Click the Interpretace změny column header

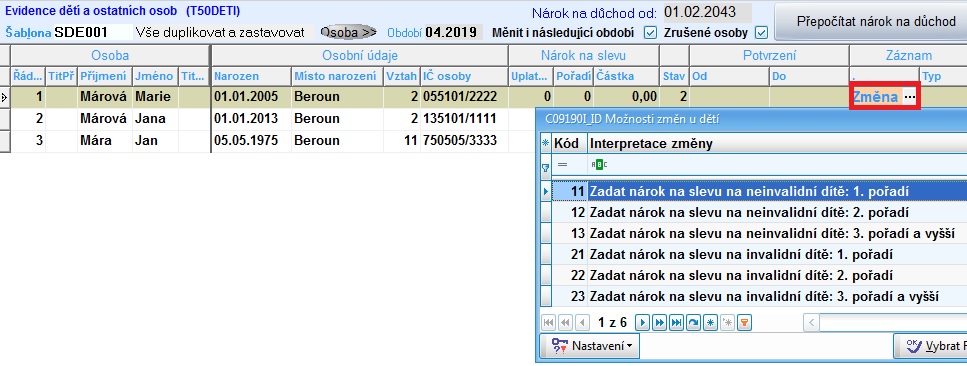pos(777,144)
